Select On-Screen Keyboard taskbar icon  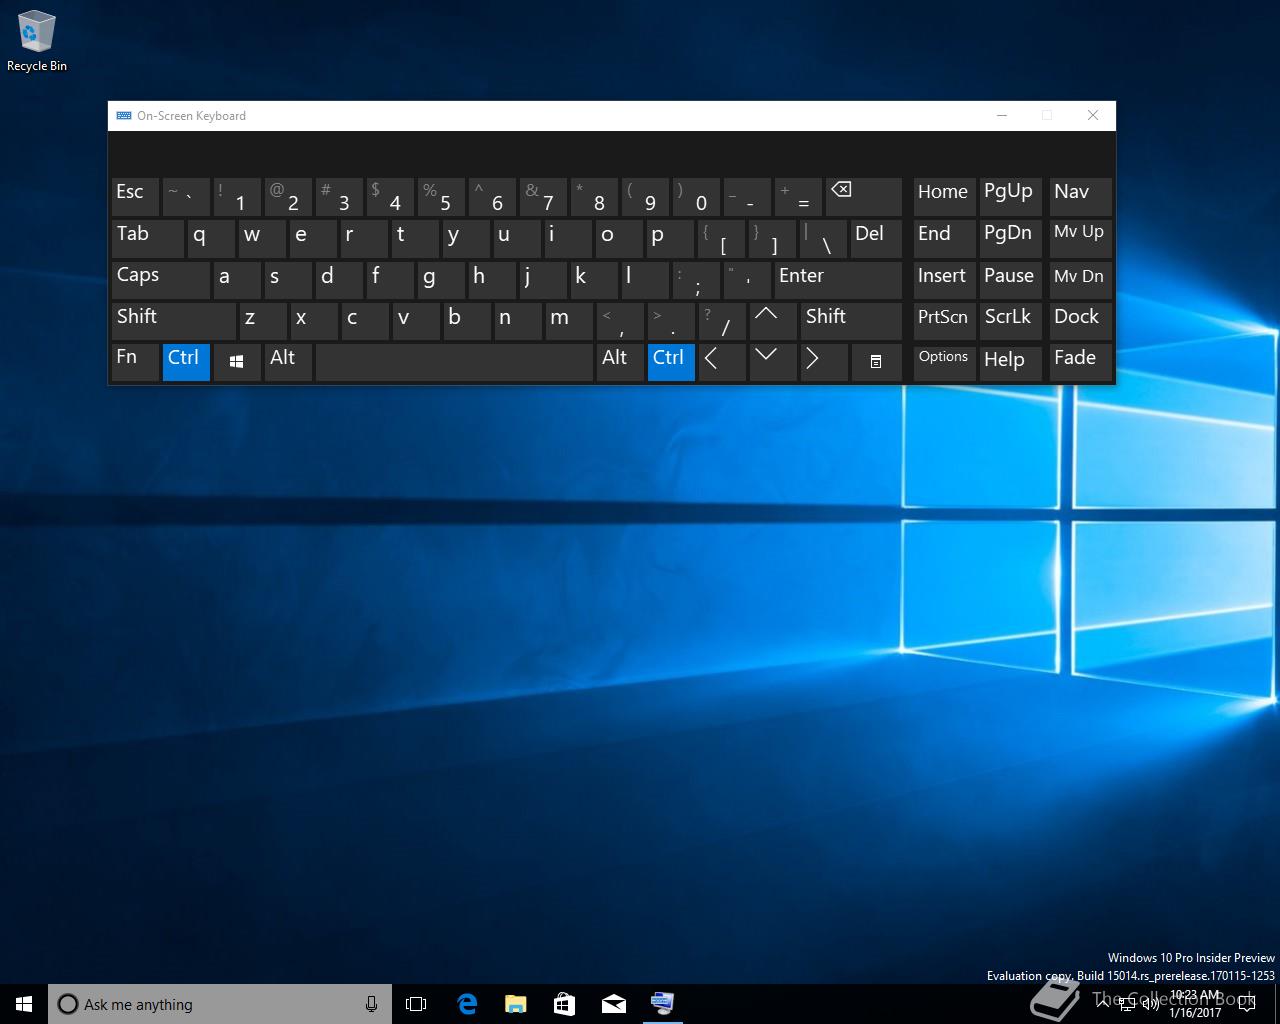point(662,1004)
